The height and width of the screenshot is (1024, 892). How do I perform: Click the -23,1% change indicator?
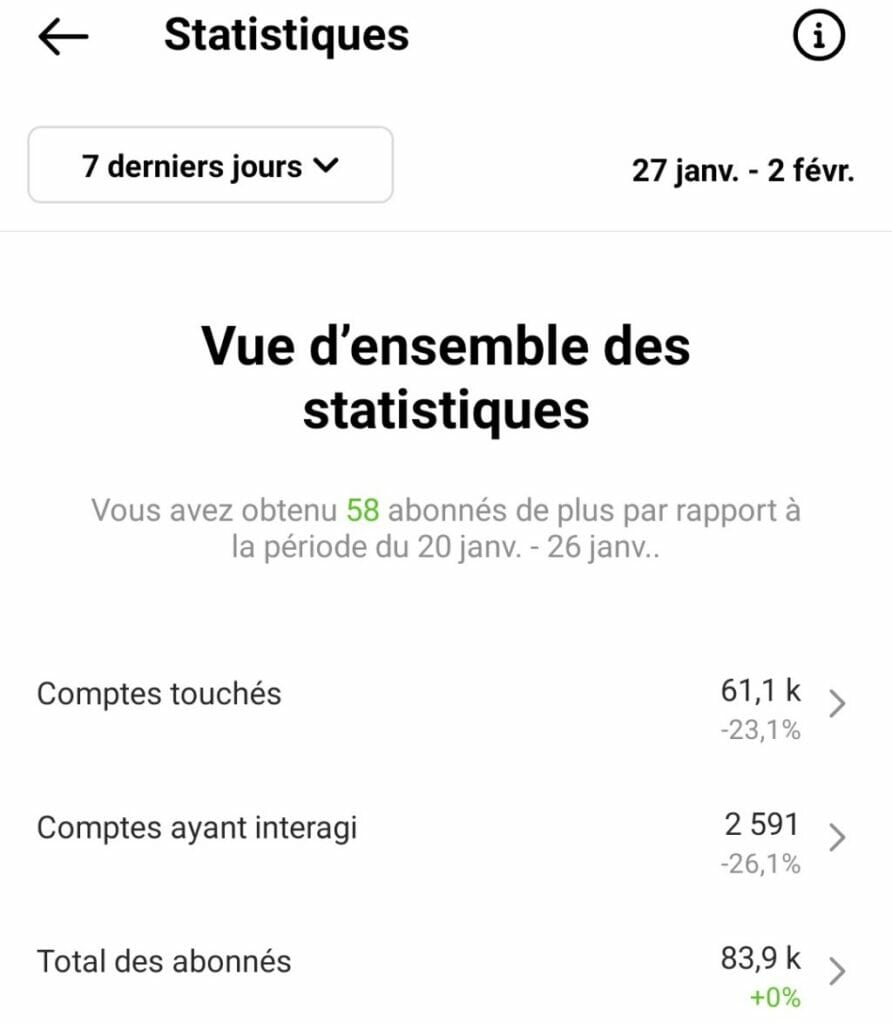pos(760,731)
